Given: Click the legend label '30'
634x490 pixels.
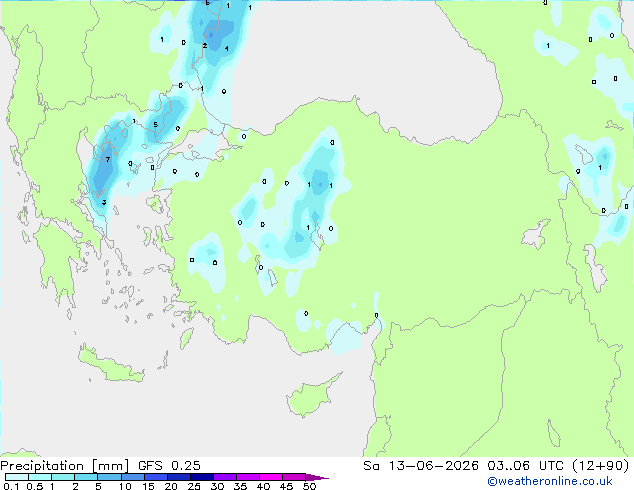Looking at the screenshot, I should [217, 486].
